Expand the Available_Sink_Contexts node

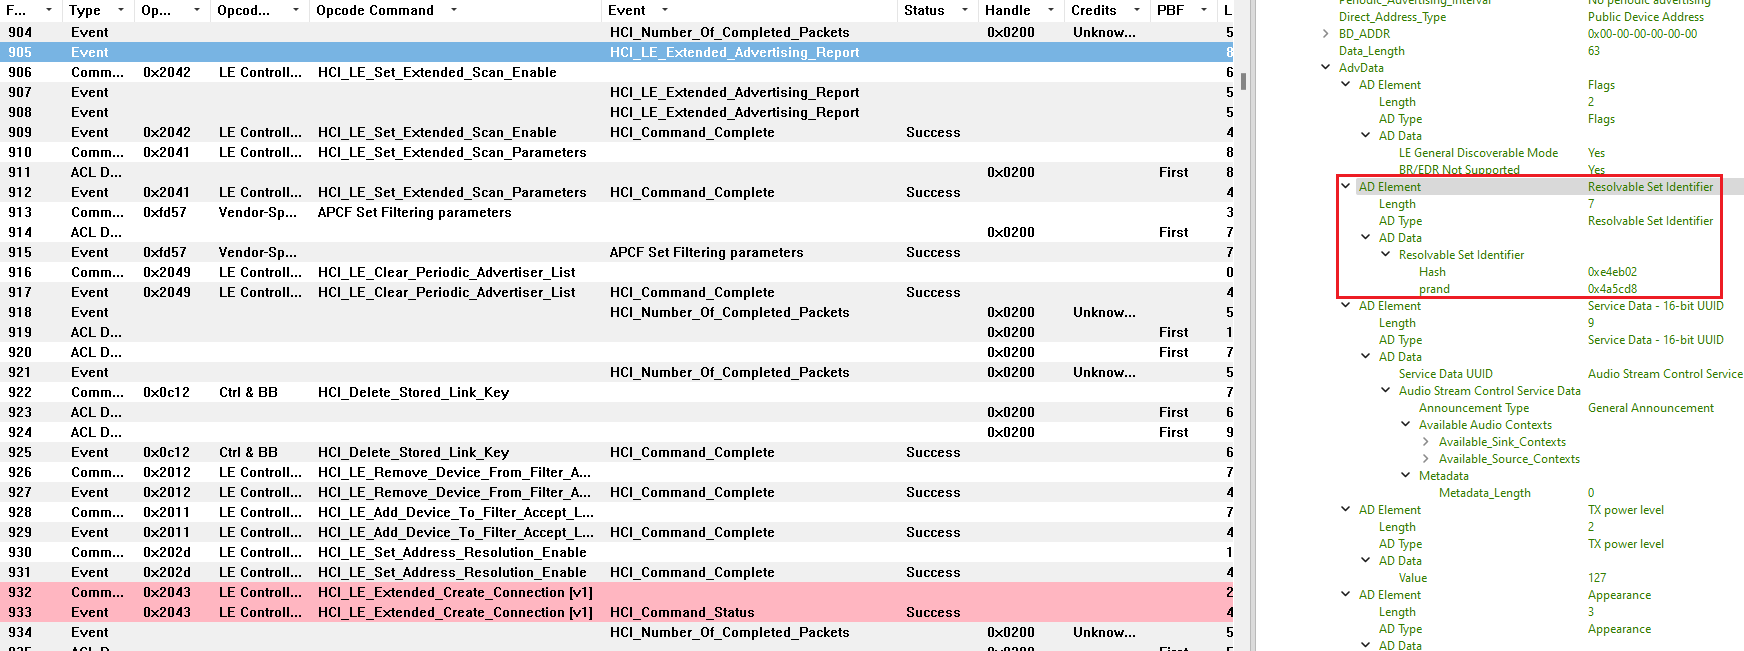1426,442
